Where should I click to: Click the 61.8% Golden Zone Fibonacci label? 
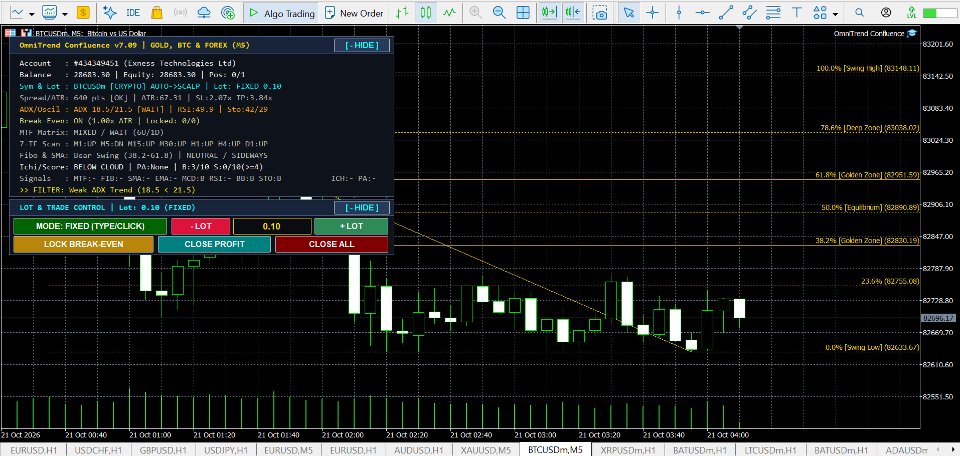(868, 174)
